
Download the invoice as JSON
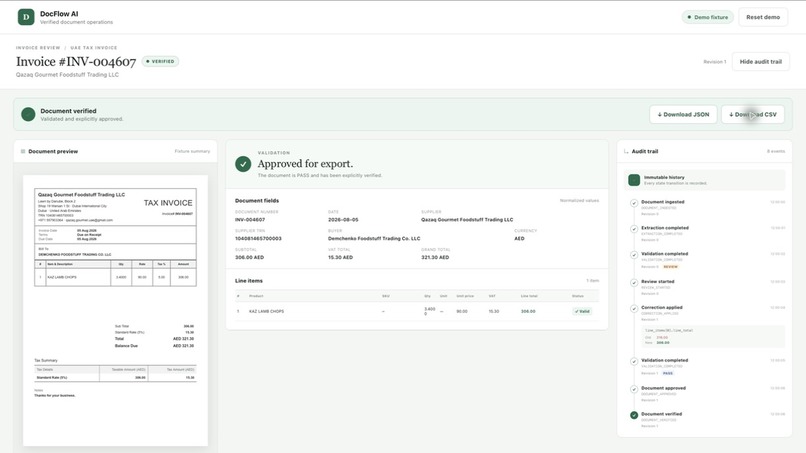(x=683, y=115)
